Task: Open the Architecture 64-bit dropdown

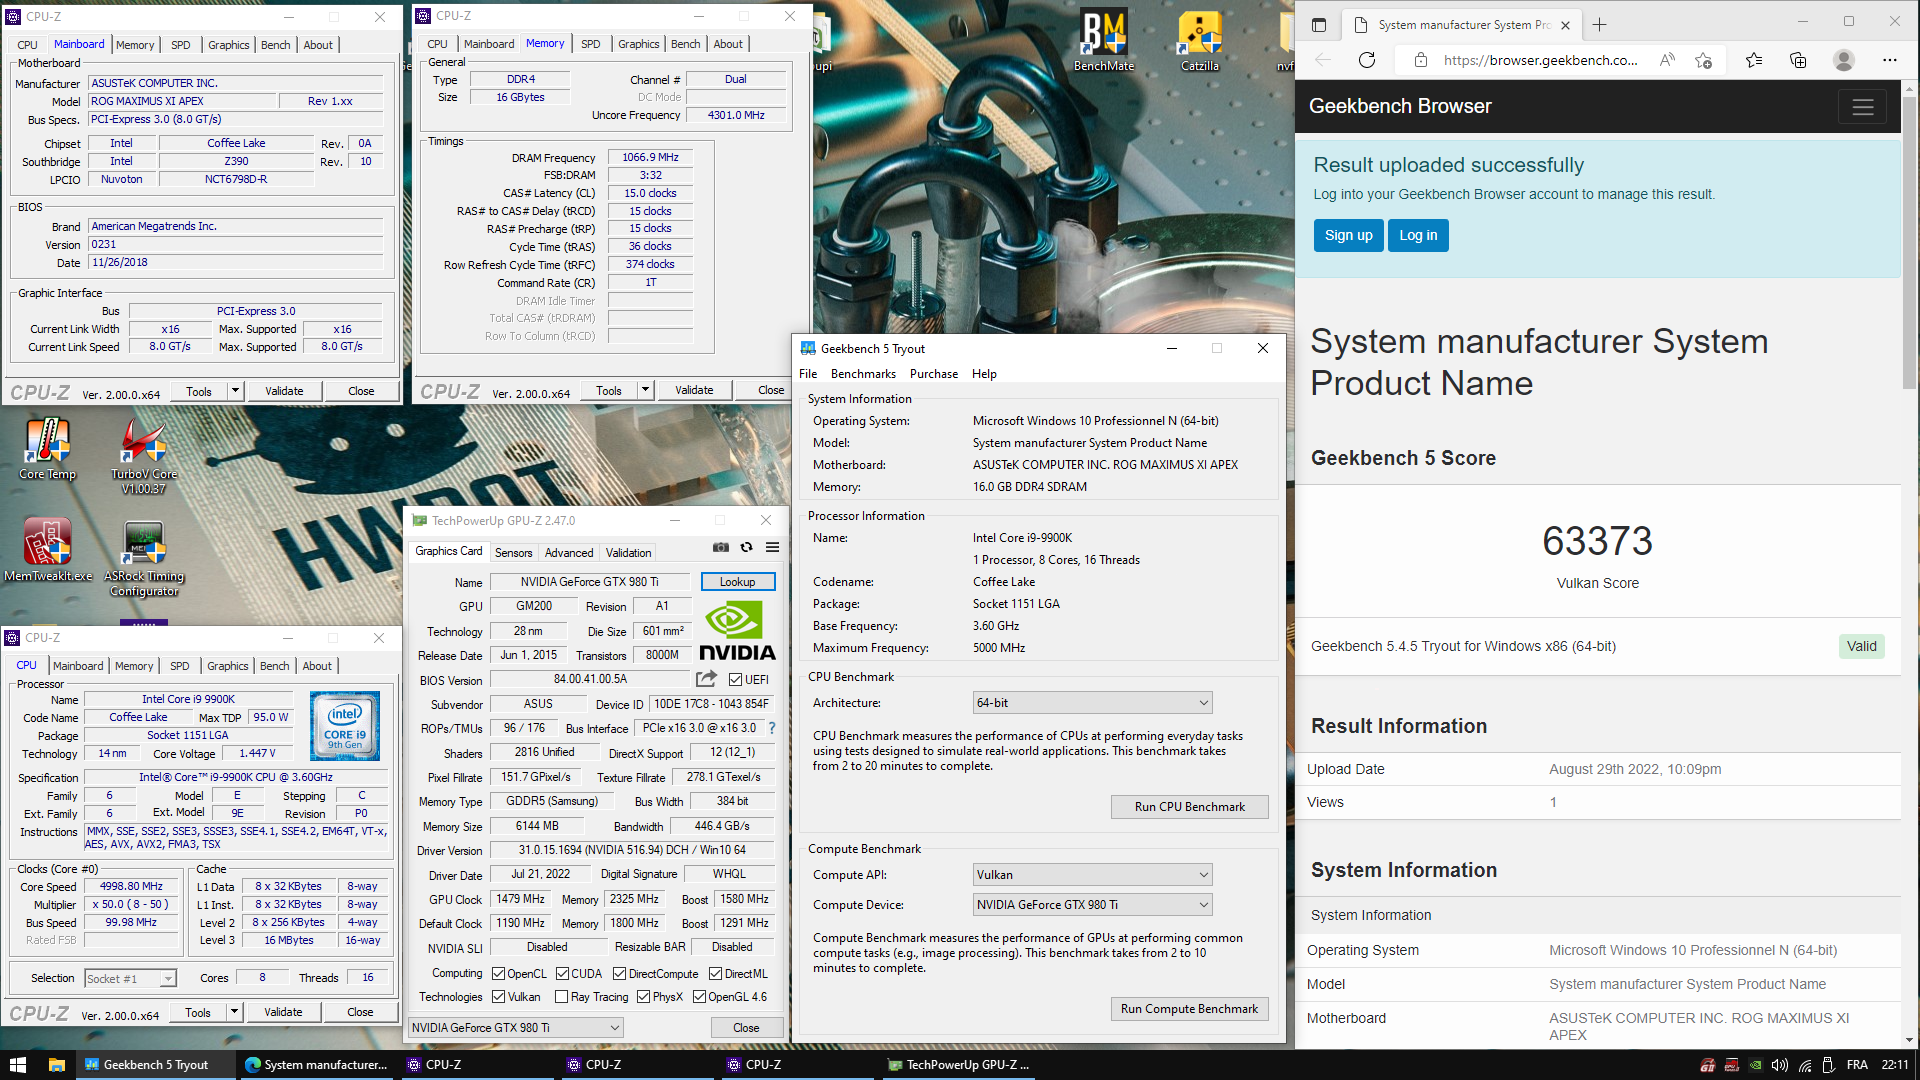Action: coord(1092,703)
